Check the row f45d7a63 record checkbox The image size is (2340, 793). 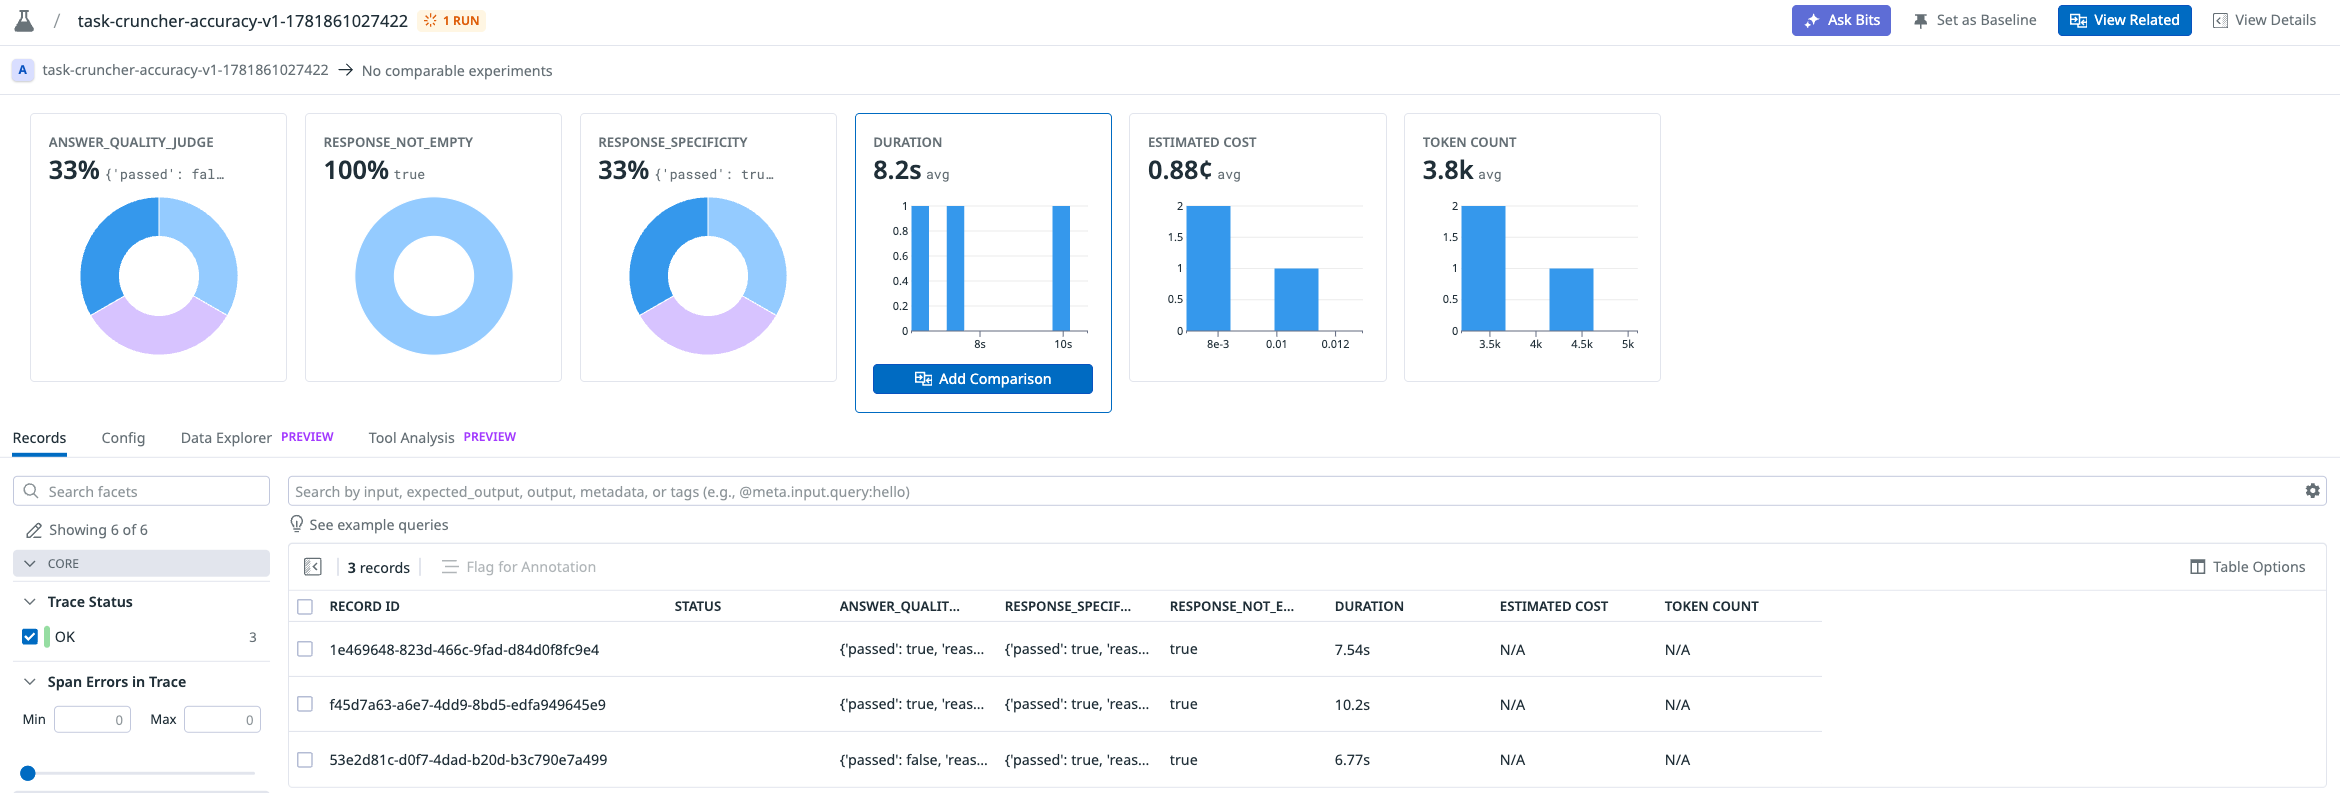click(x=305, y=705)
